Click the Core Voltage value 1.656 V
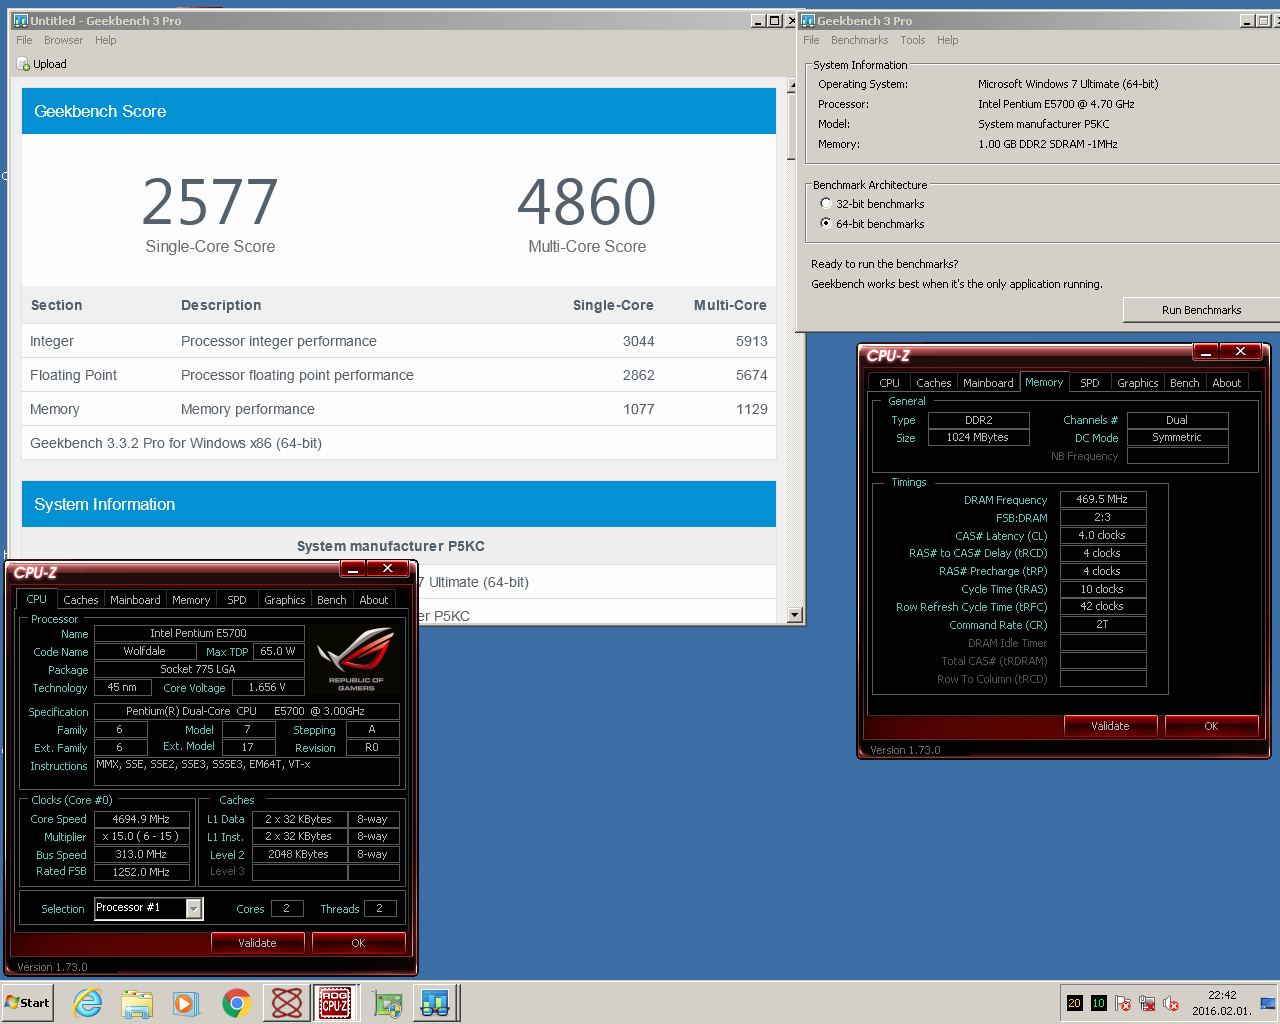The height and width of the screenshot is (1024, 1280). click(x=268, y=688)
